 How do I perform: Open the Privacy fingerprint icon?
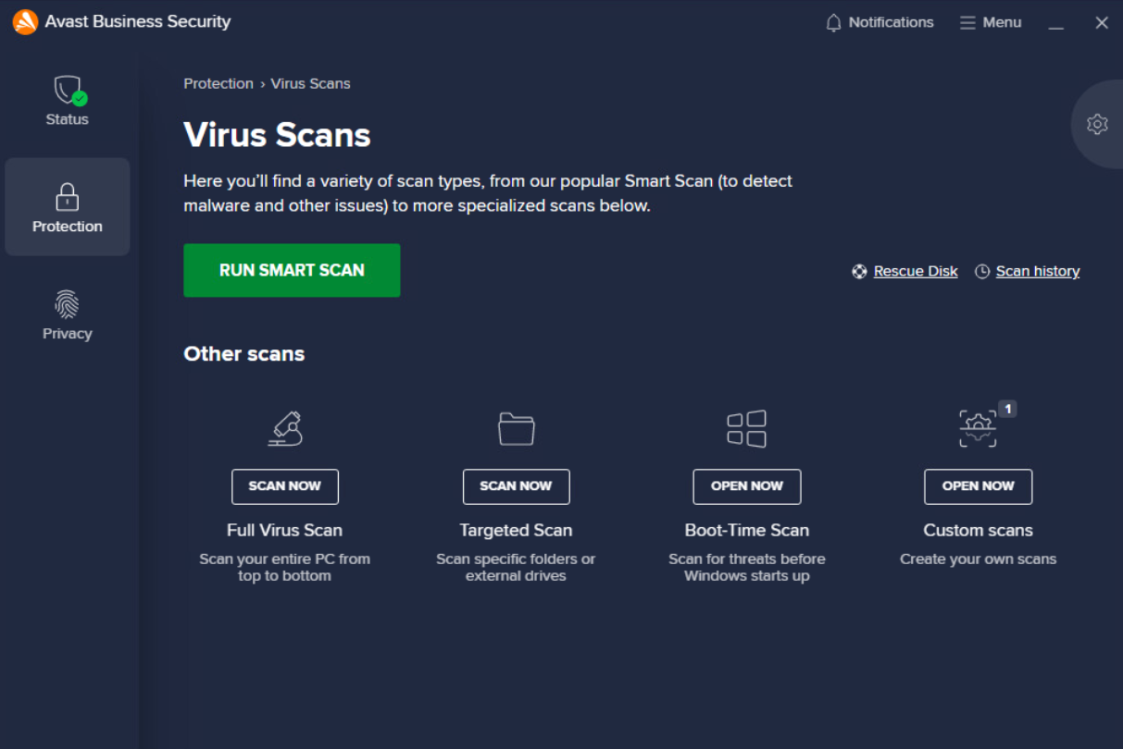coord(67,304)
